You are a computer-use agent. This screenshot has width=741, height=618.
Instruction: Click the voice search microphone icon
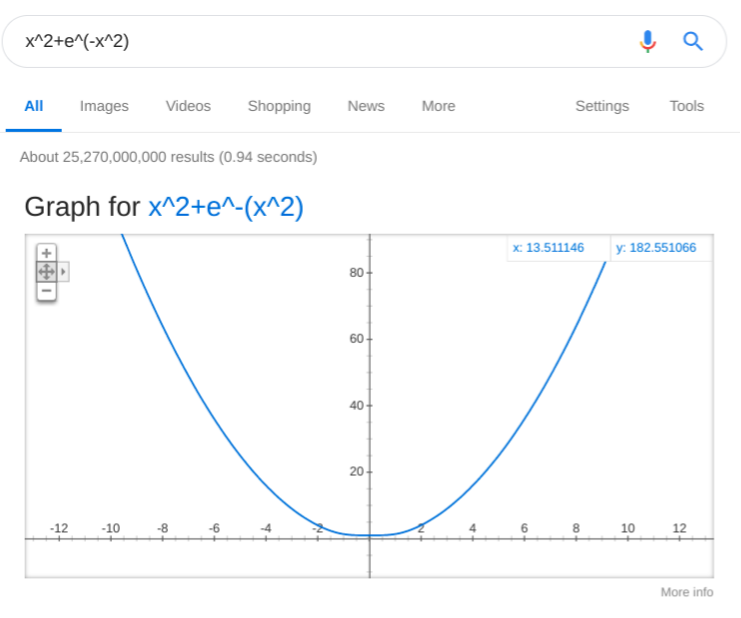coord(648,41)
